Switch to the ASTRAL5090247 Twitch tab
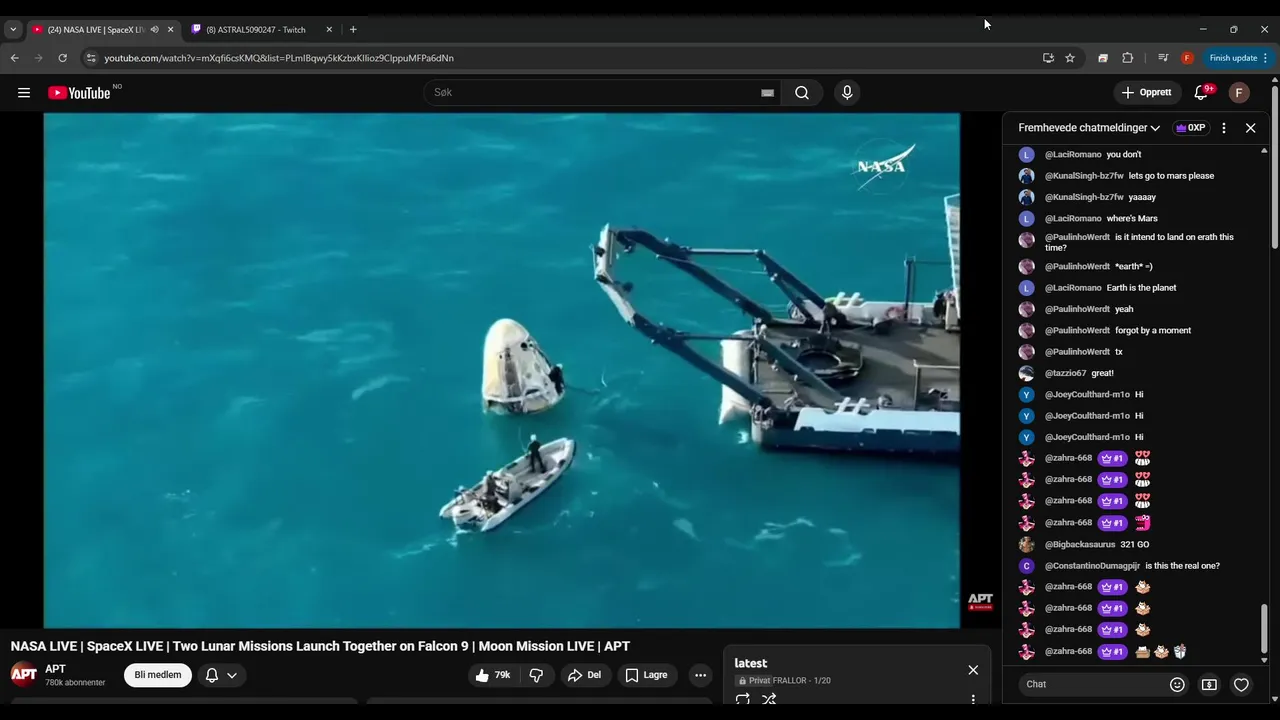This screenshot has height=720, width=1280. [x=255, y=30]
